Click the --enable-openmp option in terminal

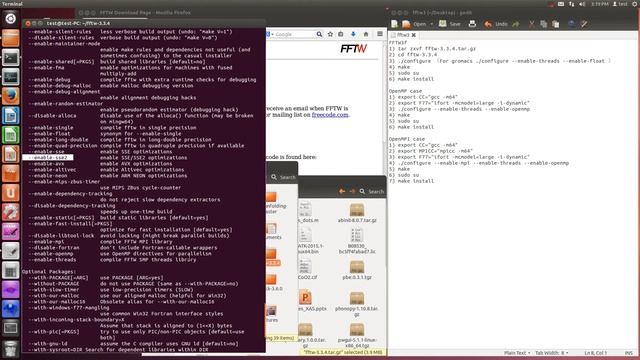click(x=51, y=253)
